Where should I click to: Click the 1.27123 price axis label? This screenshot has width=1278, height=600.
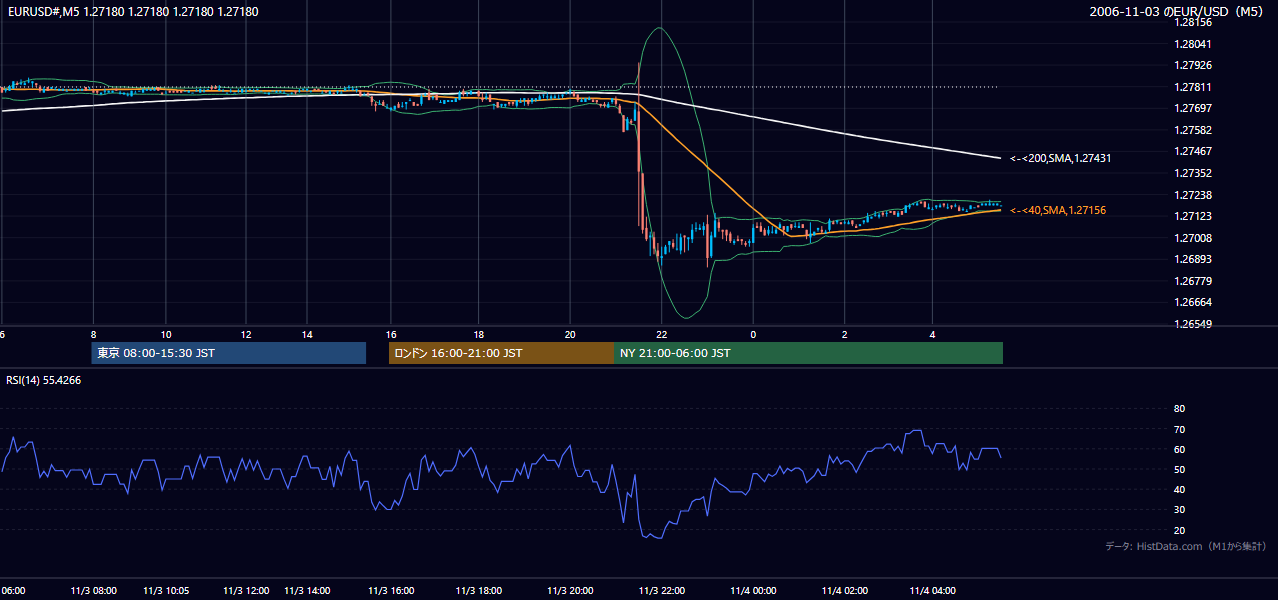pos(1194,216)
